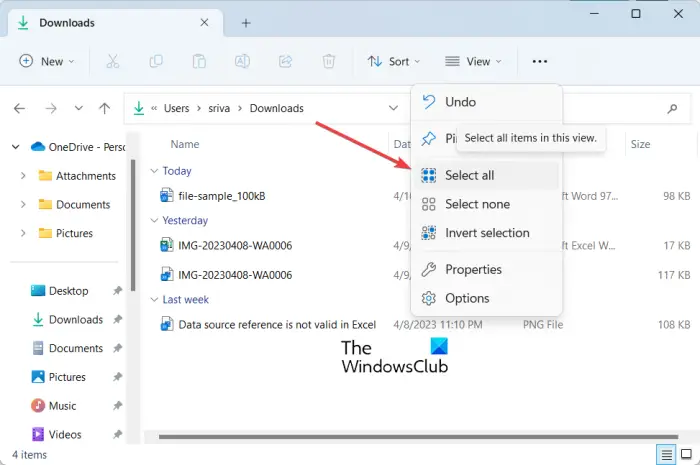Click the Cut scissors icon in toolbar
The image size is (700, 465).
click(112, 61)
